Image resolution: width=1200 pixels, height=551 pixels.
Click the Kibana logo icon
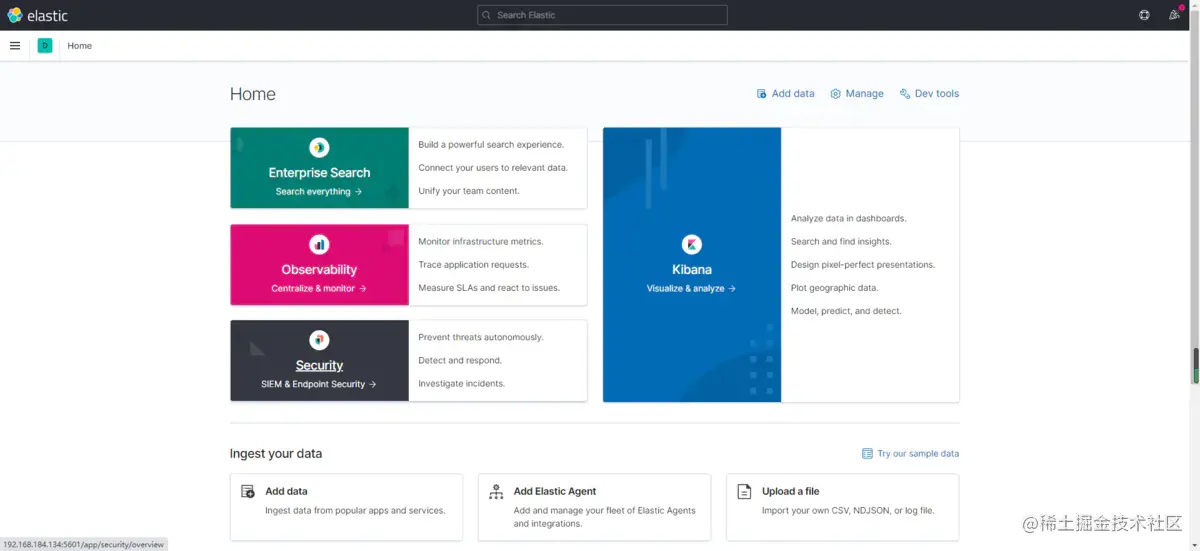click(692, 244)
